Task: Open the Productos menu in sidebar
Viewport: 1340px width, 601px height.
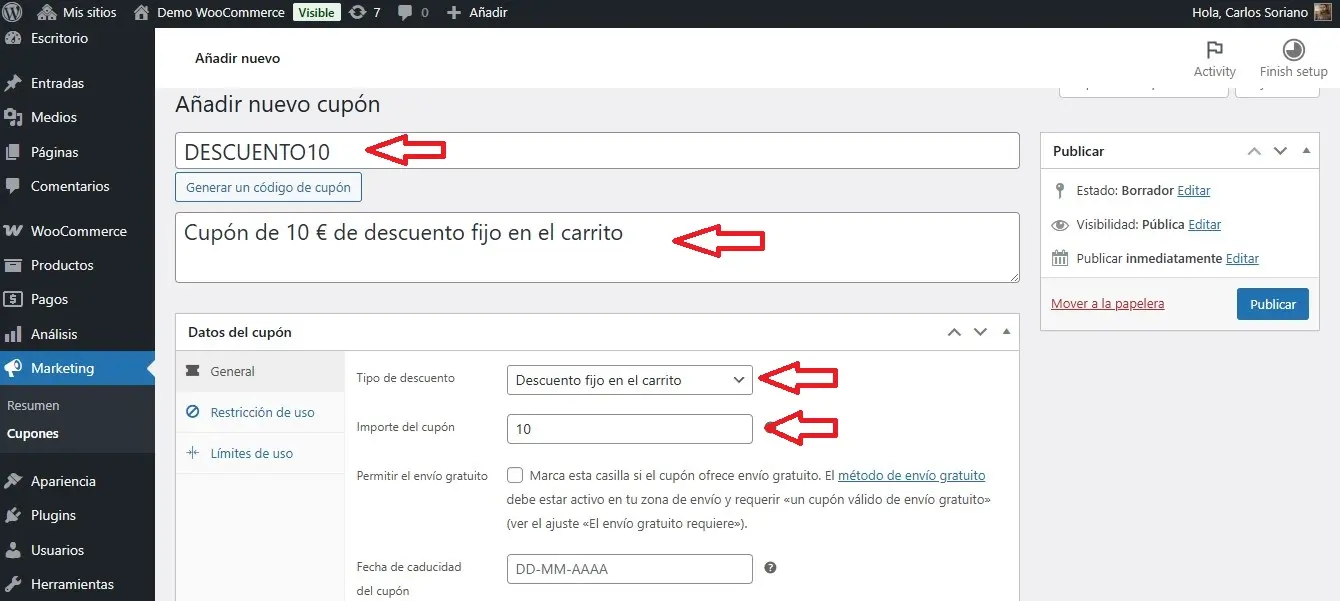Action: [x=62, y=265]
